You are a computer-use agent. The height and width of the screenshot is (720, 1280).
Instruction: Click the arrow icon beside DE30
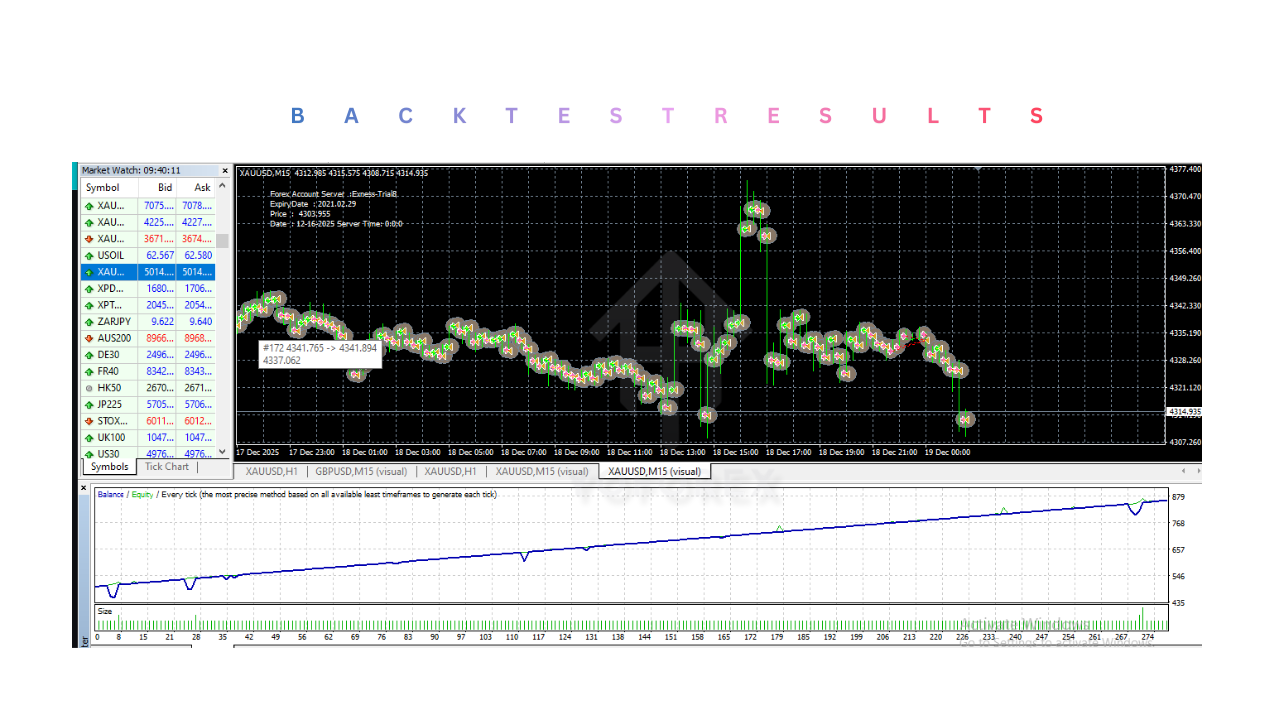pos(89,355)
